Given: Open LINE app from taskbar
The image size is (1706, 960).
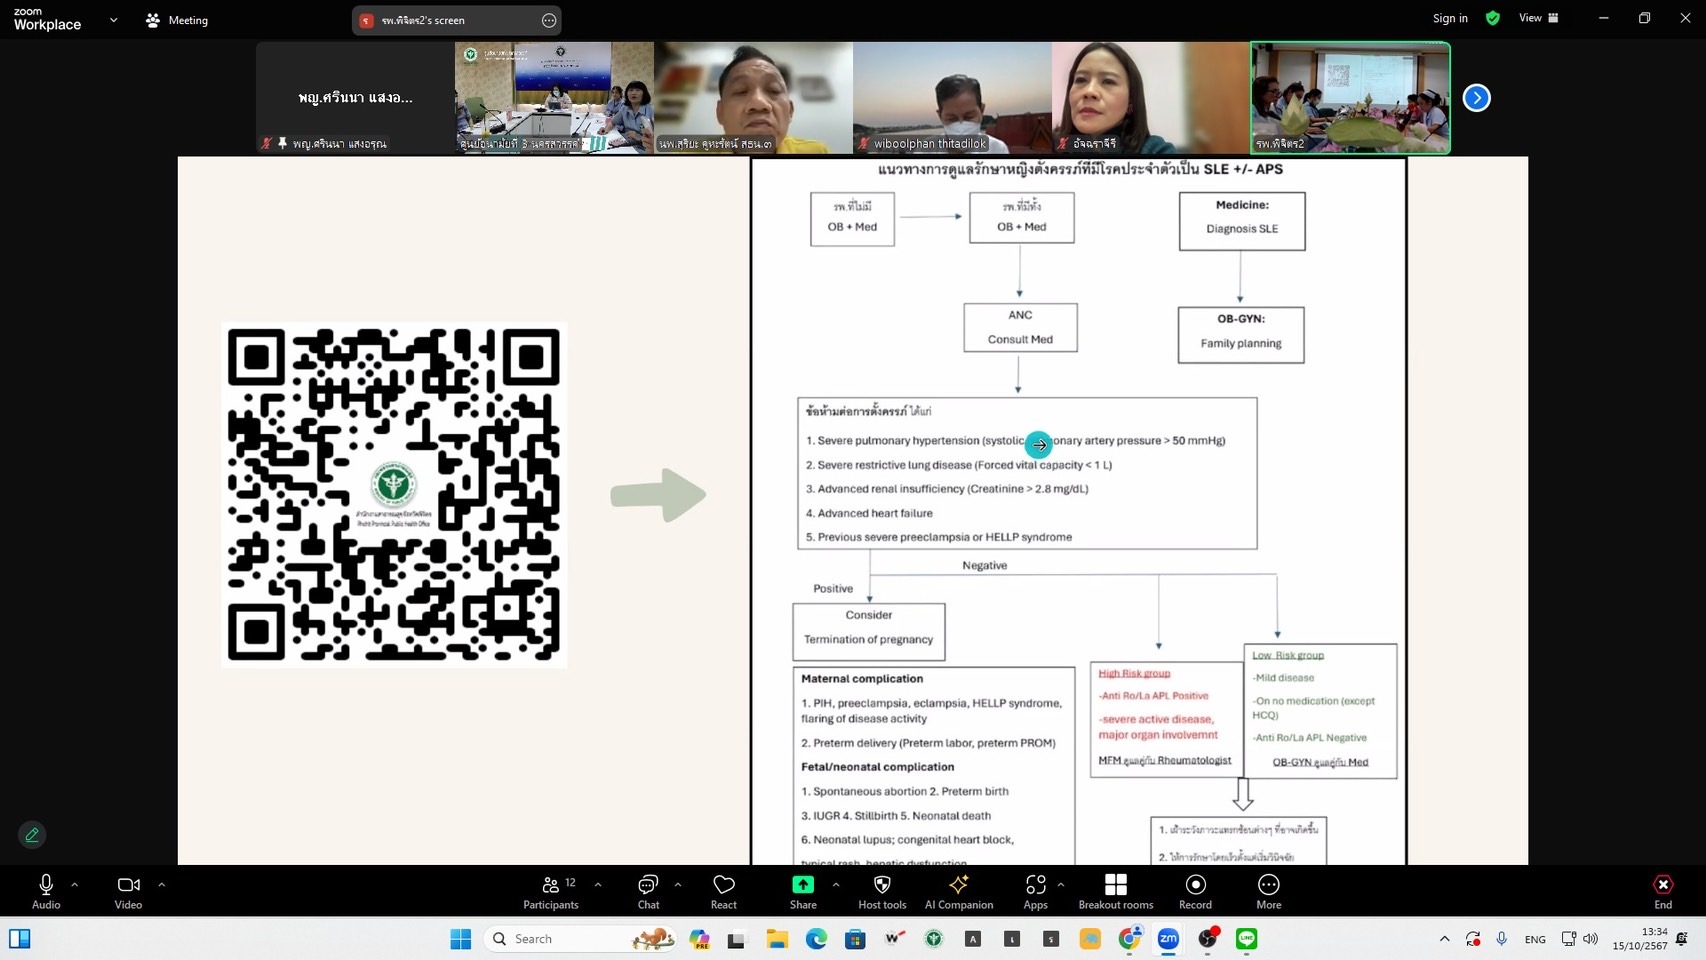Looking at the screenshot, I should click(x=1246, y=939).
